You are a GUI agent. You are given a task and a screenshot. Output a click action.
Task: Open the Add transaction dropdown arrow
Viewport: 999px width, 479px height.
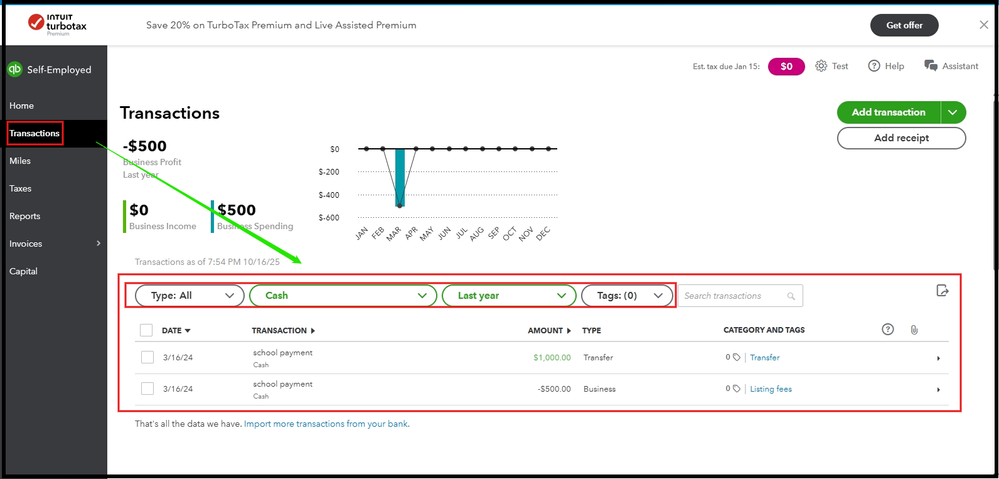coord(953,112)
